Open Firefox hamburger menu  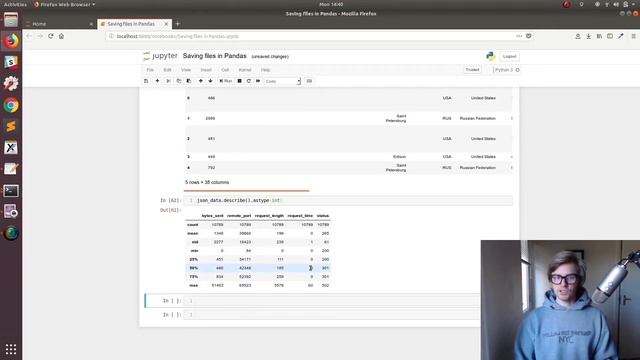(x=633, y=36)
